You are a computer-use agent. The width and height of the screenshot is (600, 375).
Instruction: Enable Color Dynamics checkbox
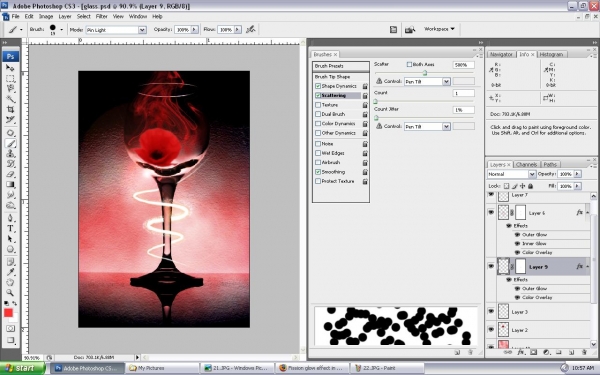click(318, 124)
